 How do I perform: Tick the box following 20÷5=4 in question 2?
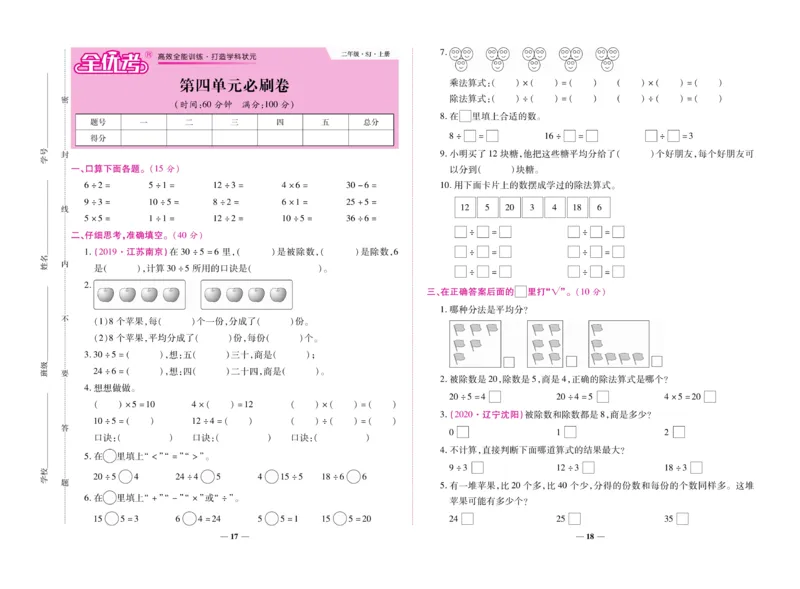pos(498,398)
